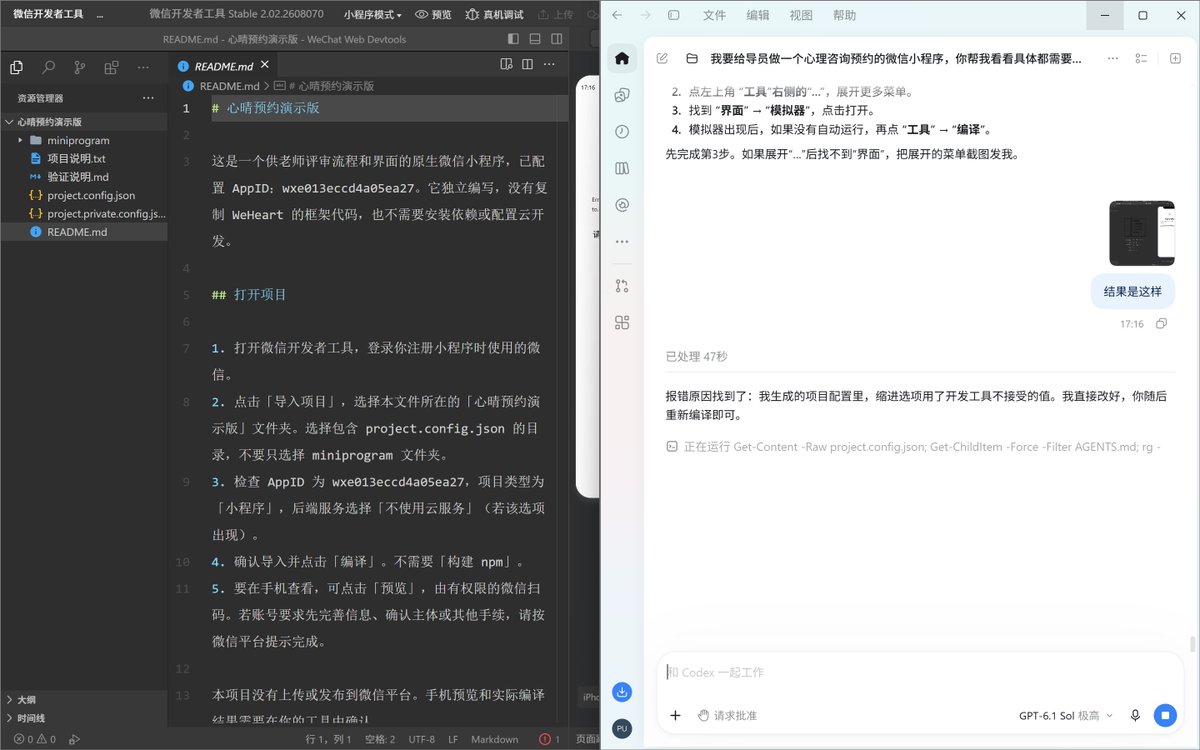Toggle 请求批准 approval mode in Codex
This screenshot has height=750, width=1200.
pos(727,715)
